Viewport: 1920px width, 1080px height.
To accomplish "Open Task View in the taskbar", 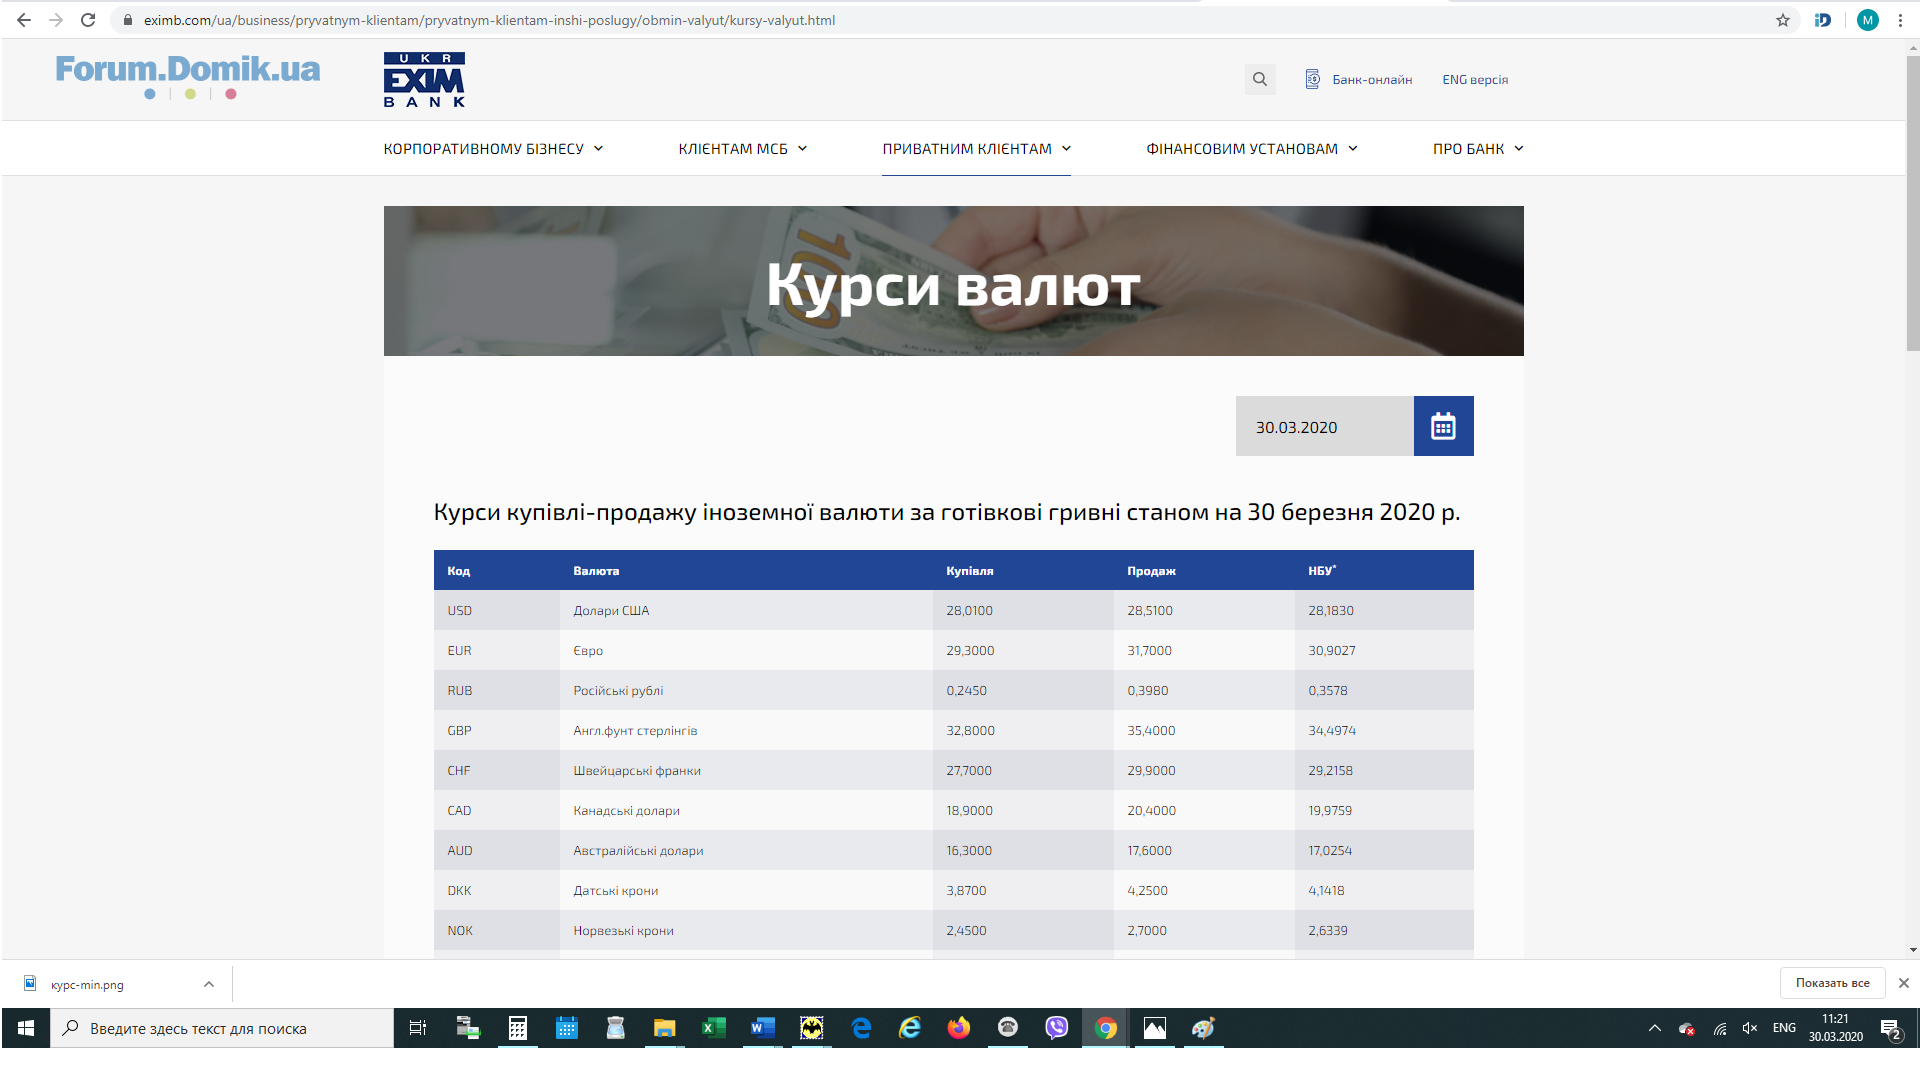I will tap(418, 1028).
